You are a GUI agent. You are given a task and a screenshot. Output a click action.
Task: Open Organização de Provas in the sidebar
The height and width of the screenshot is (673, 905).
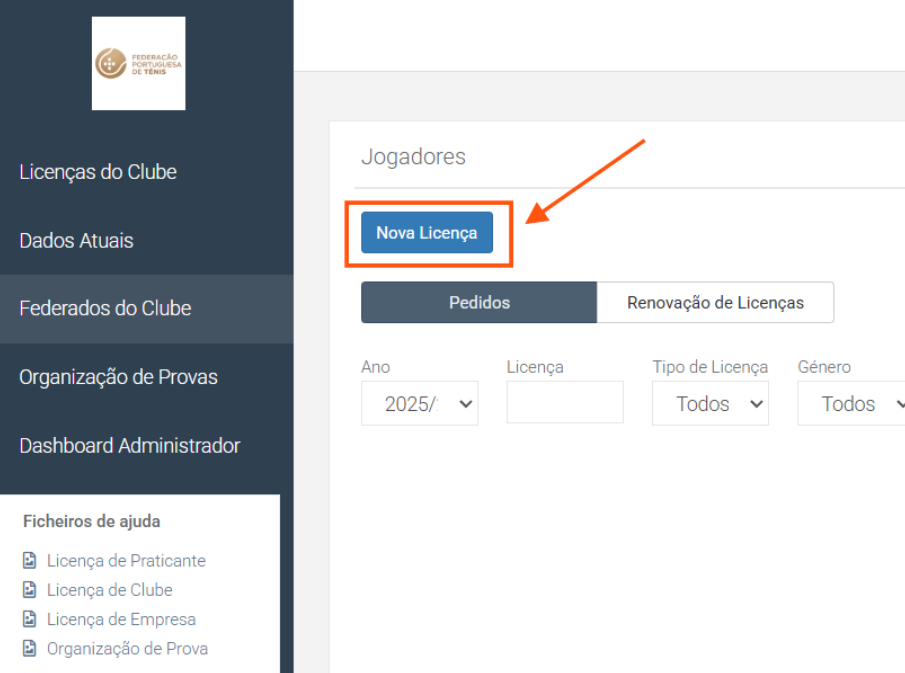118,377
